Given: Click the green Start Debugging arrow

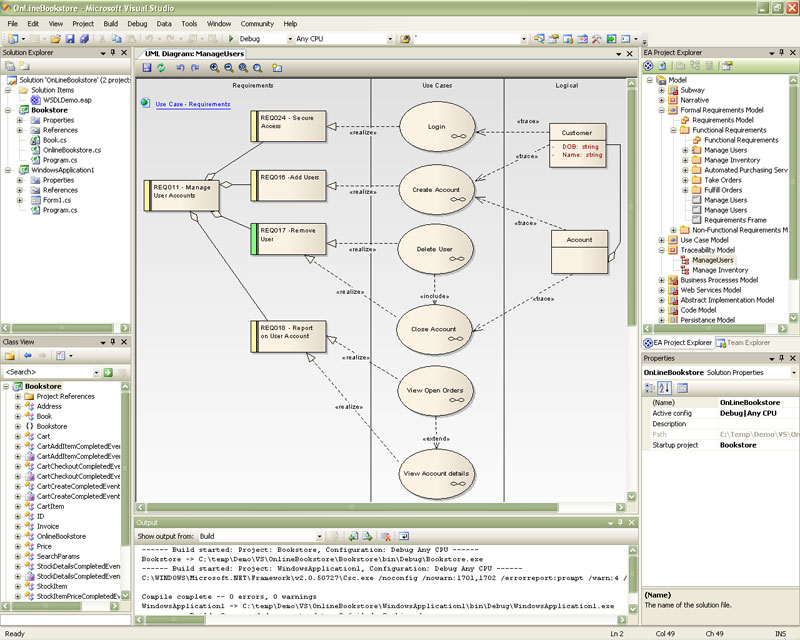Looking at the screenshot, I should pyautogui.click(x=231, y=39).
